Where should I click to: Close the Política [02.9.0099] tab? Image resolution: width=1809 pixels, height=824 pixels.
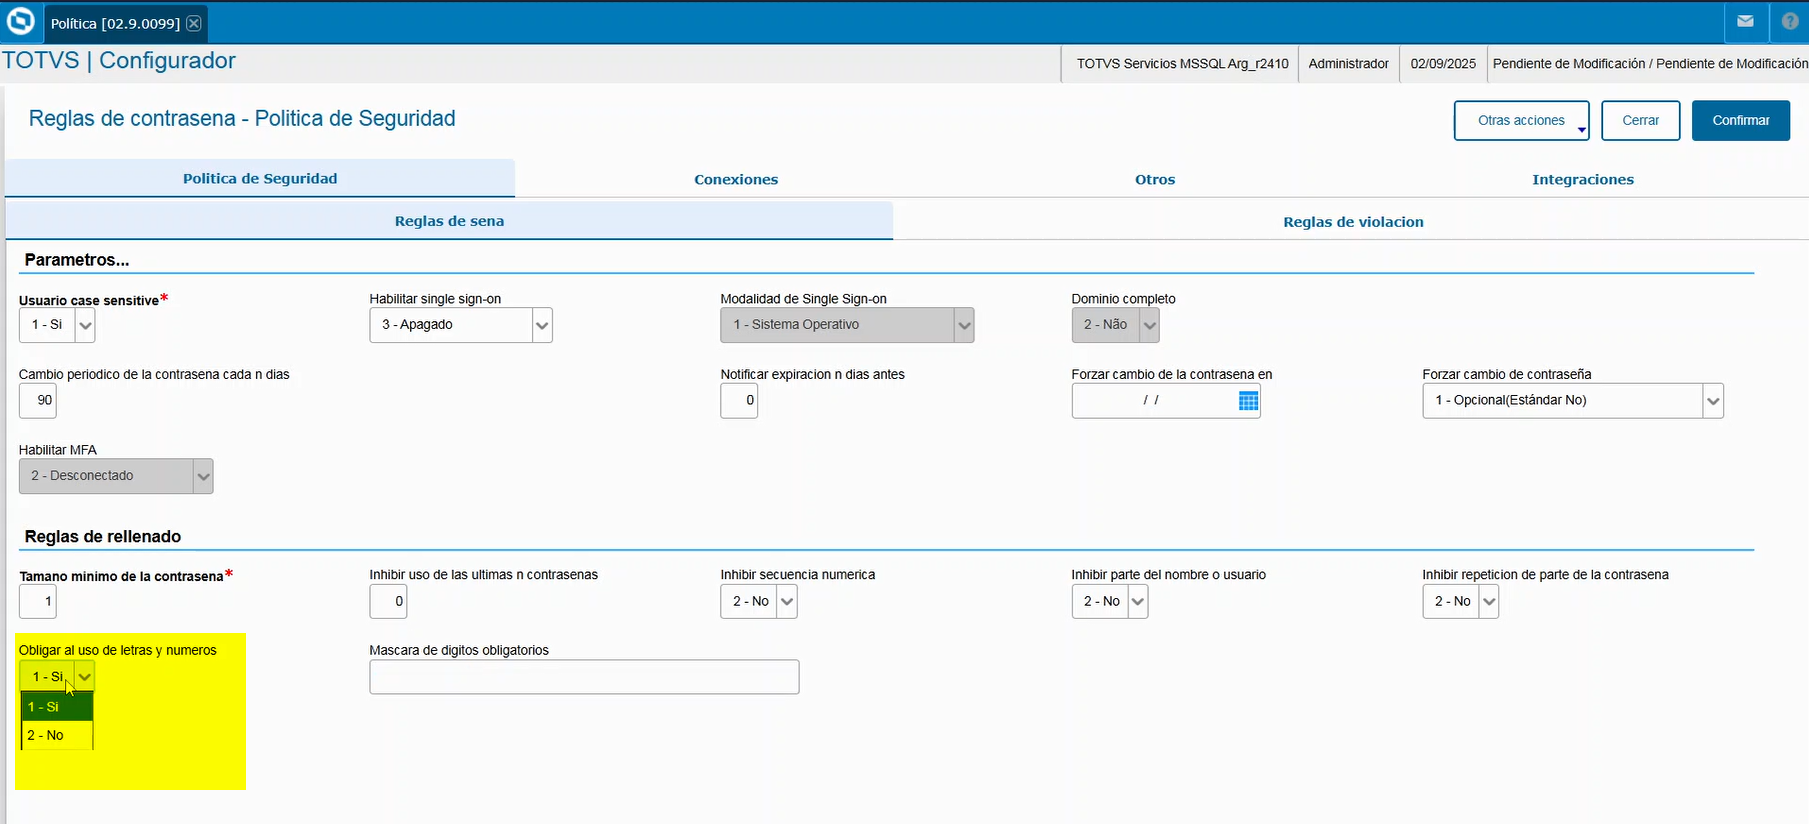click(194, 23)
